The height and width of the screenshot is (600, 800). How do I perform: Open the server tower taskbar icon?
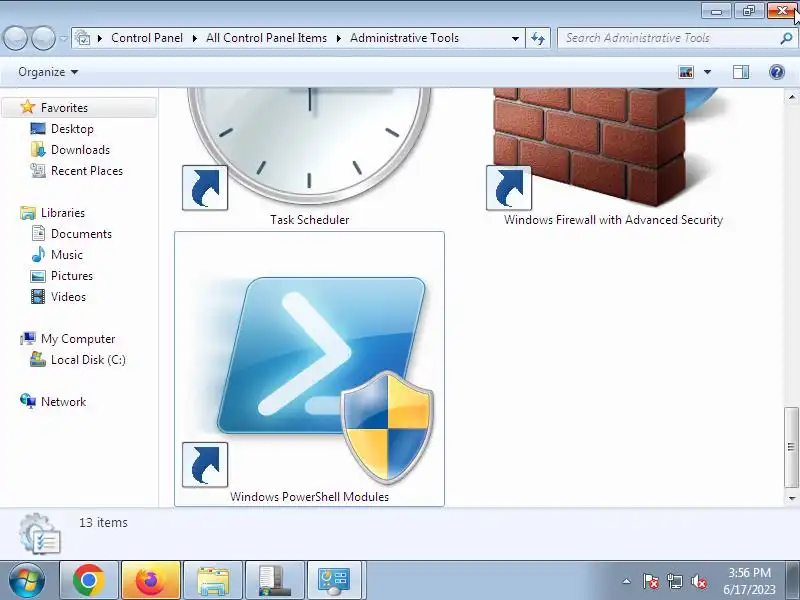(274, 581)
